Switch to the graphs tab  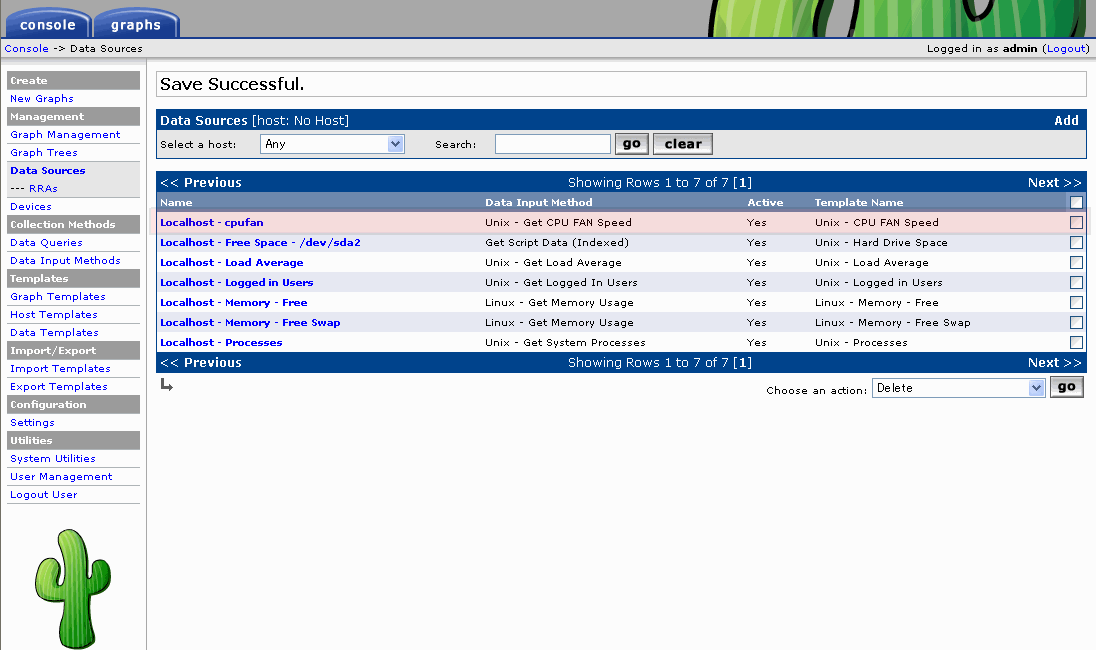pyautogui.click(x=136, y=25)
